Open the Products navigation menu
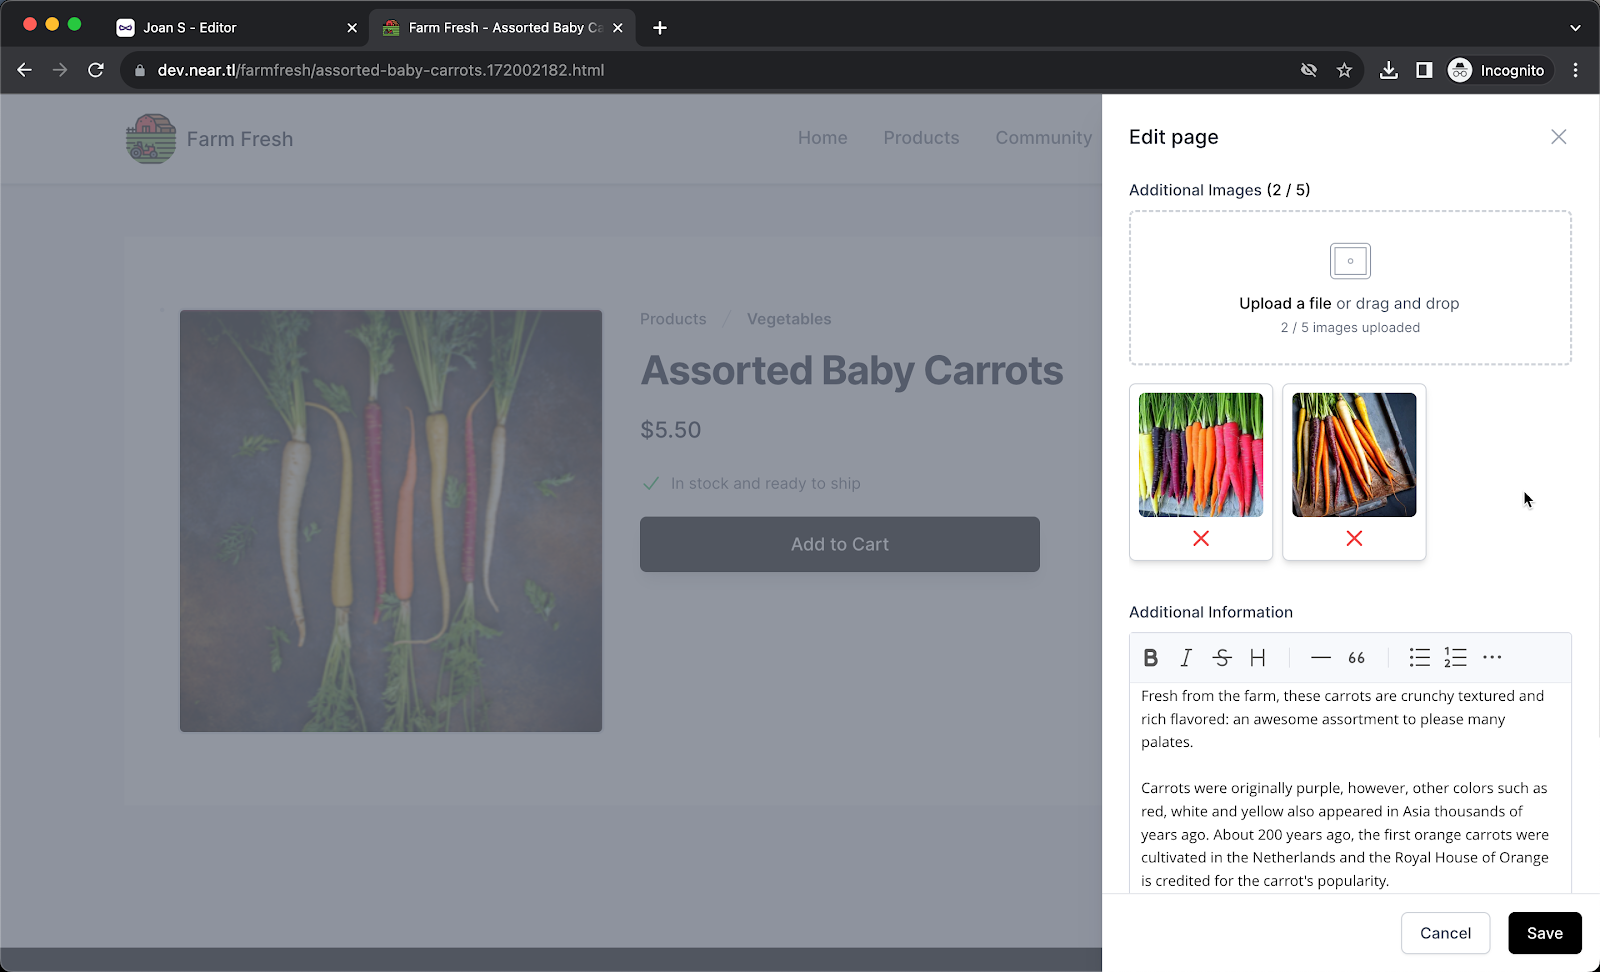 (x=920, y=138)
